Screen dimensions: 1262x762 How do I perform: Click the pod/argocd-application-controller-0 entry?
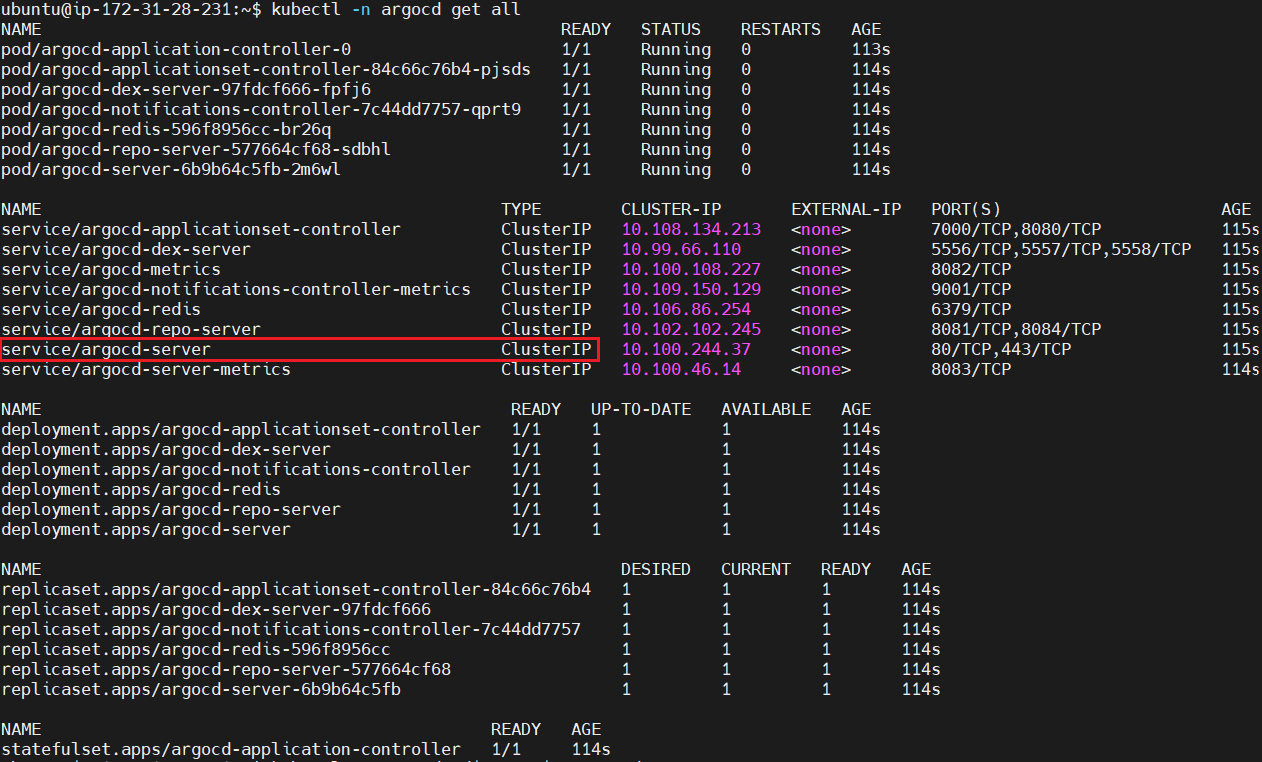coord(176,49)
